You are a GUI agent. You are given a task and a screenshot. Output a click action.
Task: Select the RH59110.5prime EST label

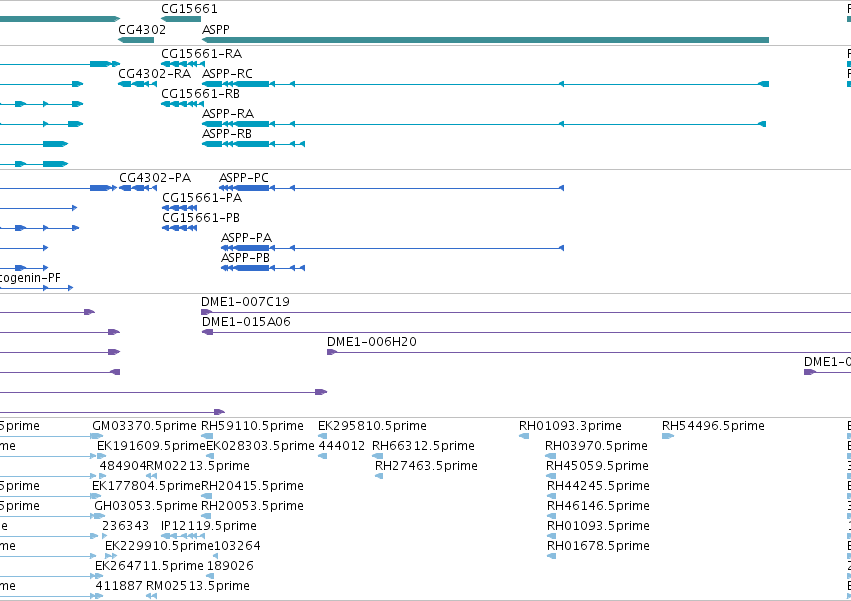coord(252,426)
